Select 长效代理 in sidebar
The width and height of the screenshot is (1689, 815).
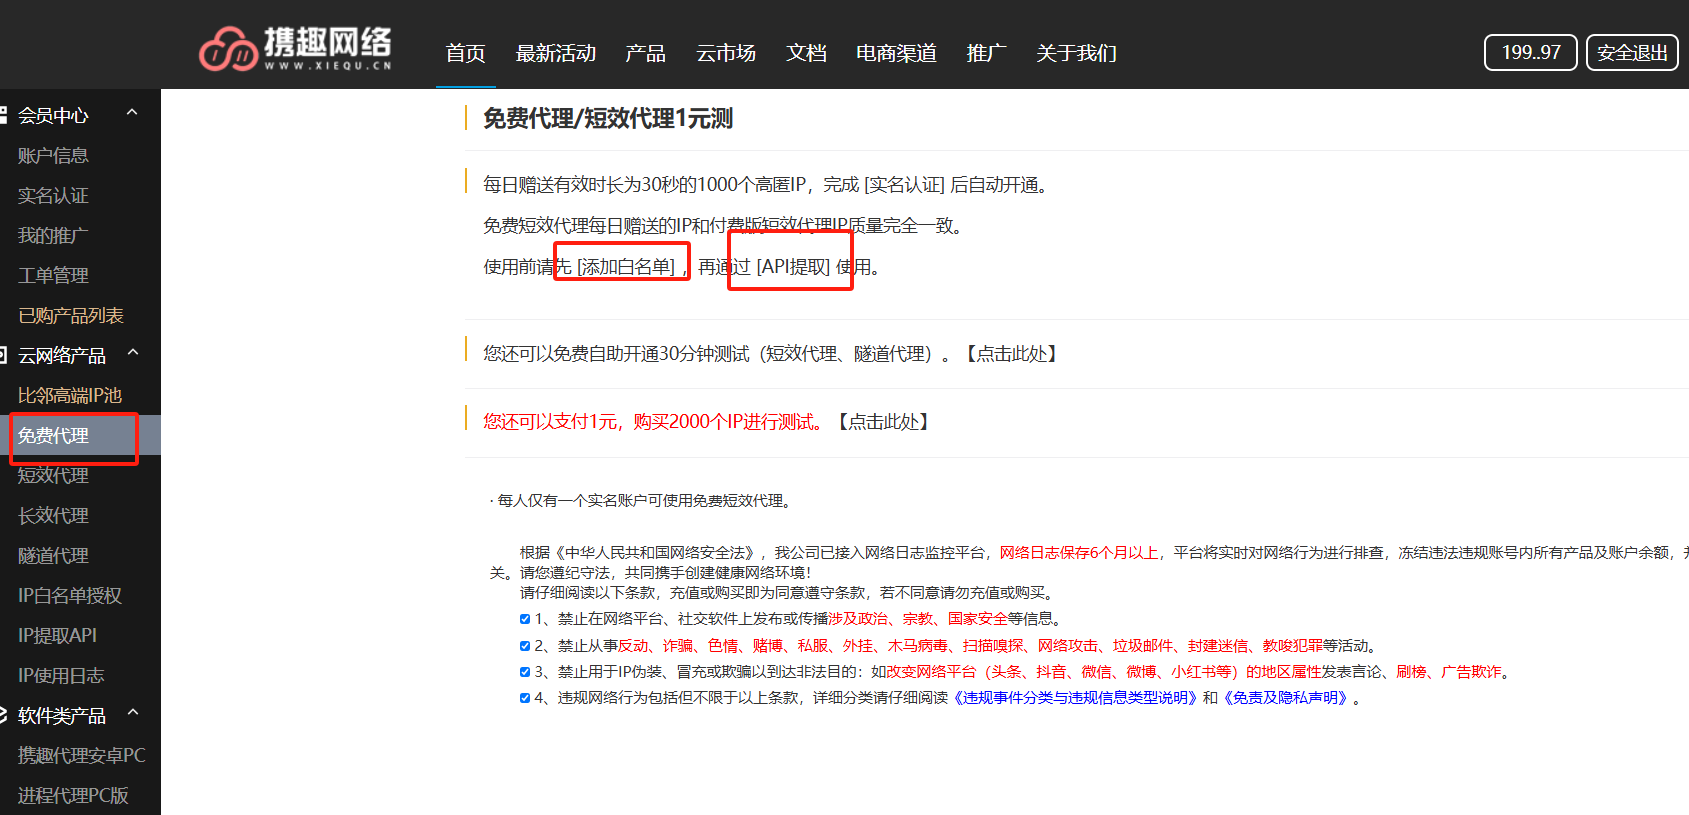tap(53, 515)
